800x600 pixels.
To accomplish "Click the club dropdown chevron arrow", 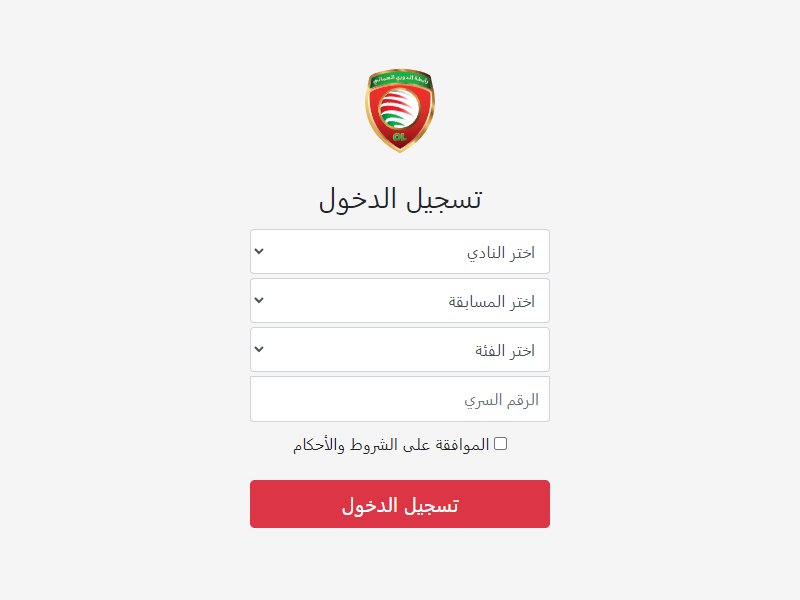I will point(259,251).
